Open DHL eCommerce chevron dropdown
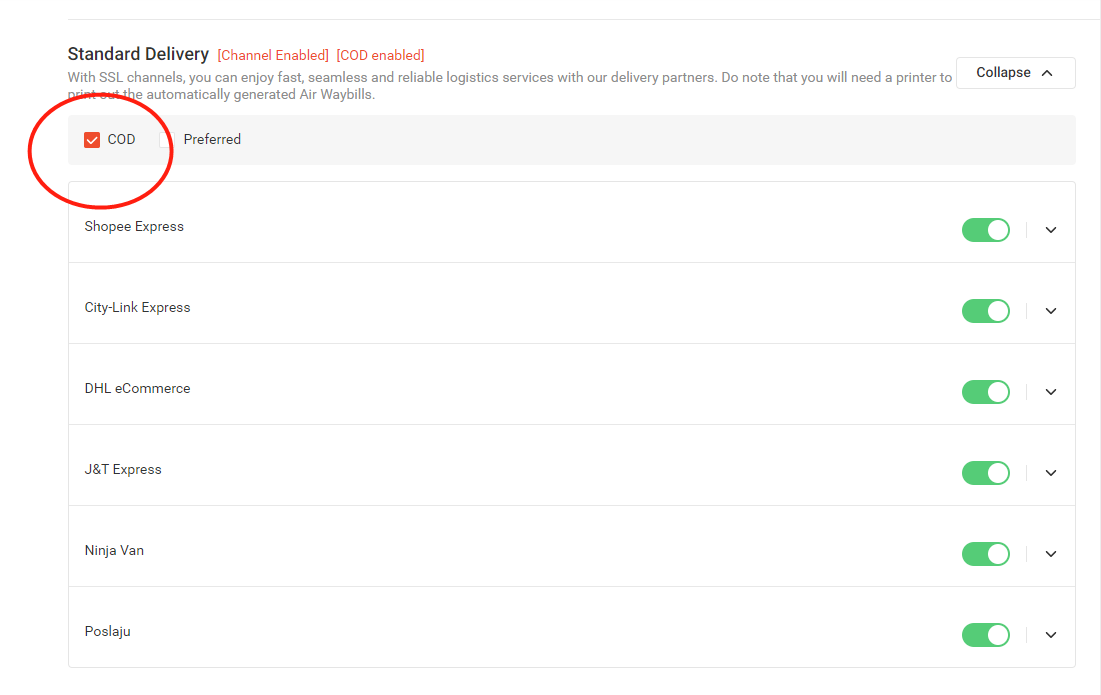Image resolution: width=1101 pixels, height=695 pixels. click(x=1051, y=392)
